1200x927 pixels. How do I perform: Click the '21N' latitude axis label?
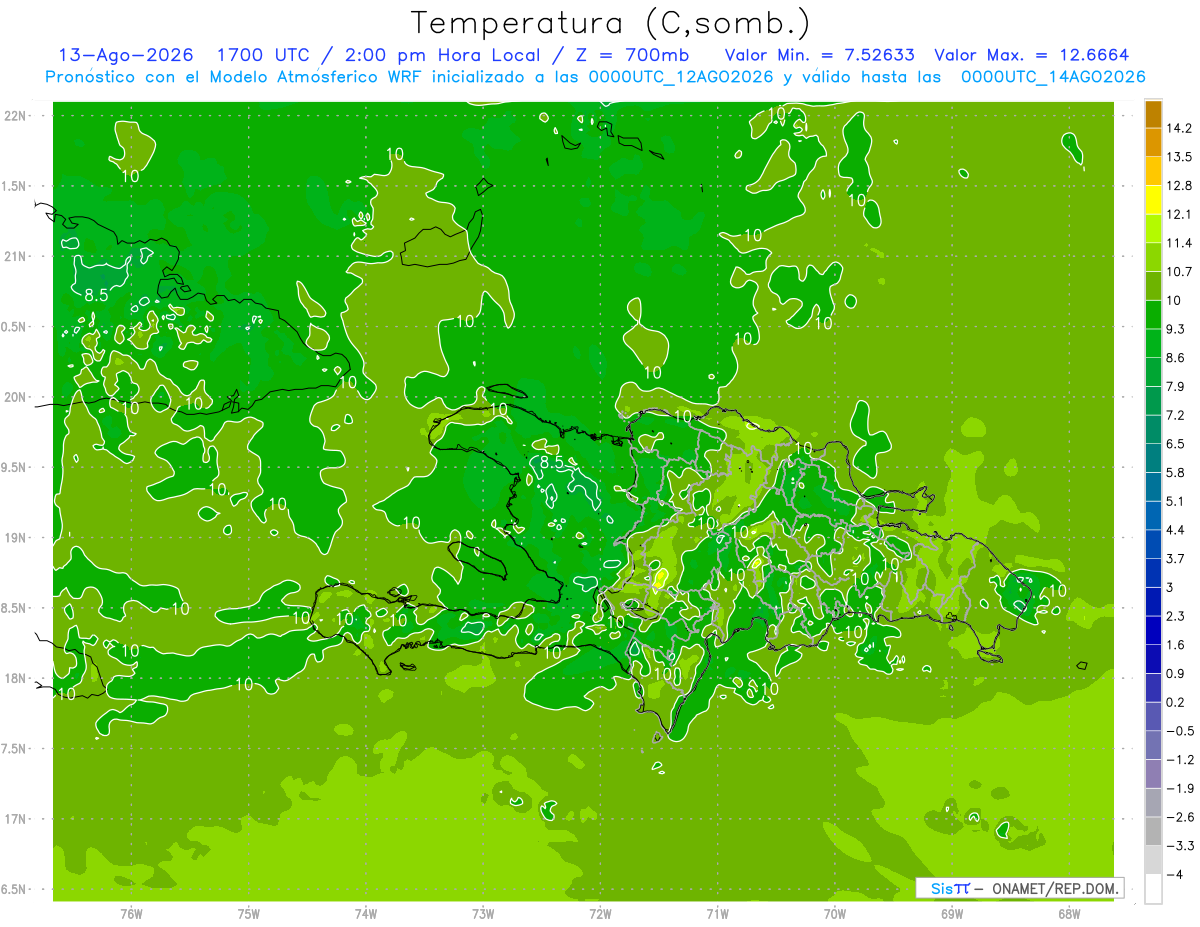pos(17,256)
